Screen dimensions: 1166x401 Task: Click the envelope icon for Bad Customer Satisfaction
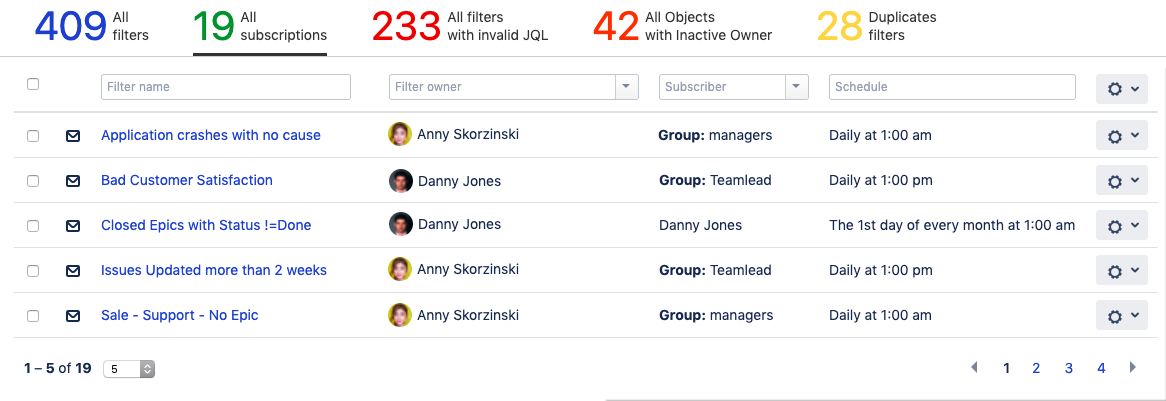pos(73,181)
